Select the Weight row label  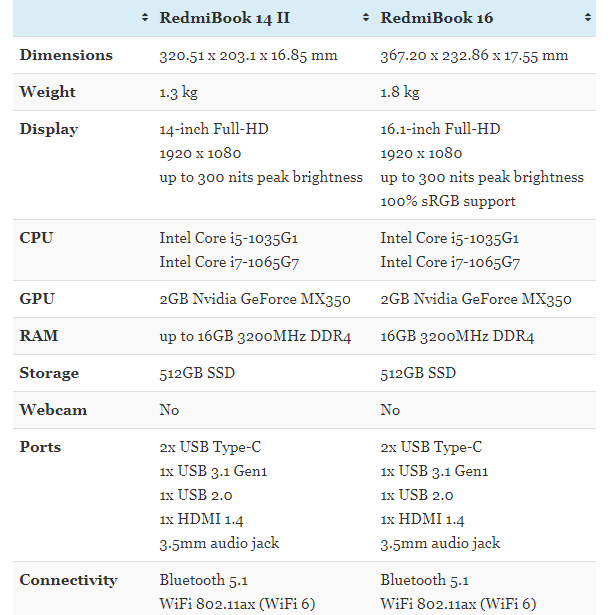[48, 92]
